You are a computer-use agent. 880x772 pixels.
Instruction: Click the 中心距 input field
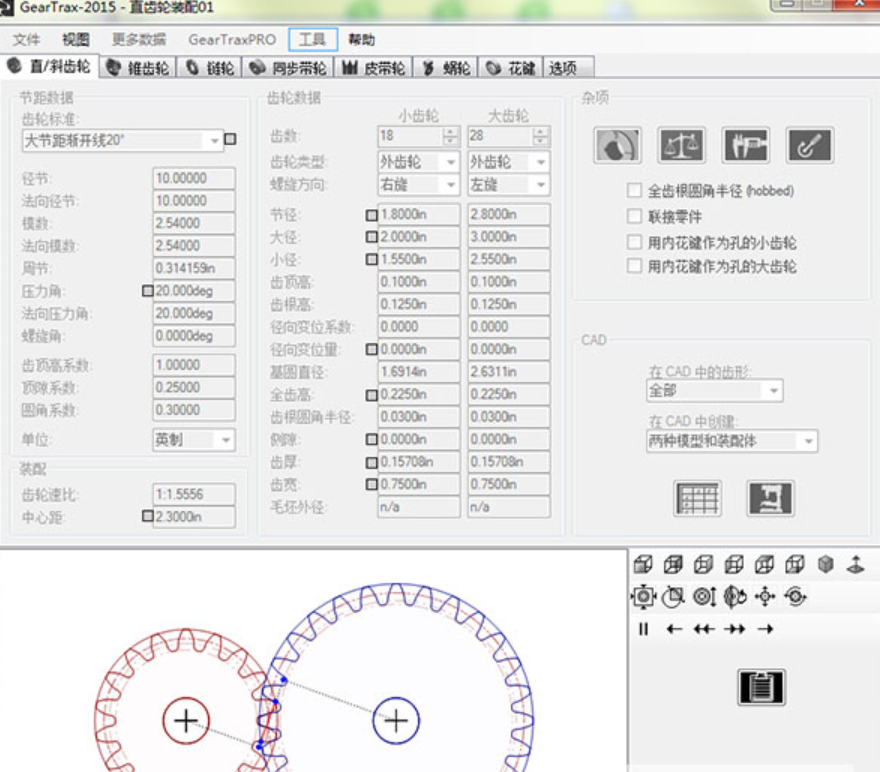(194, 517)
